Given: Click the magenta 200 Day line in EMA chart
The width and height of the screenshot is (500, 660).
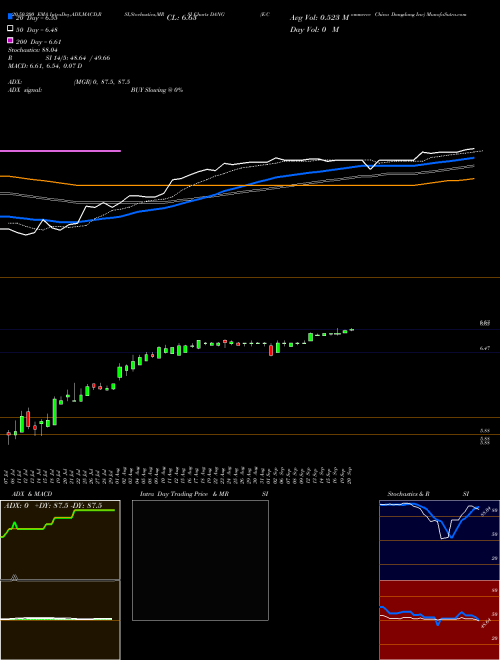Looking at the screenshot, I should point(60,151).
